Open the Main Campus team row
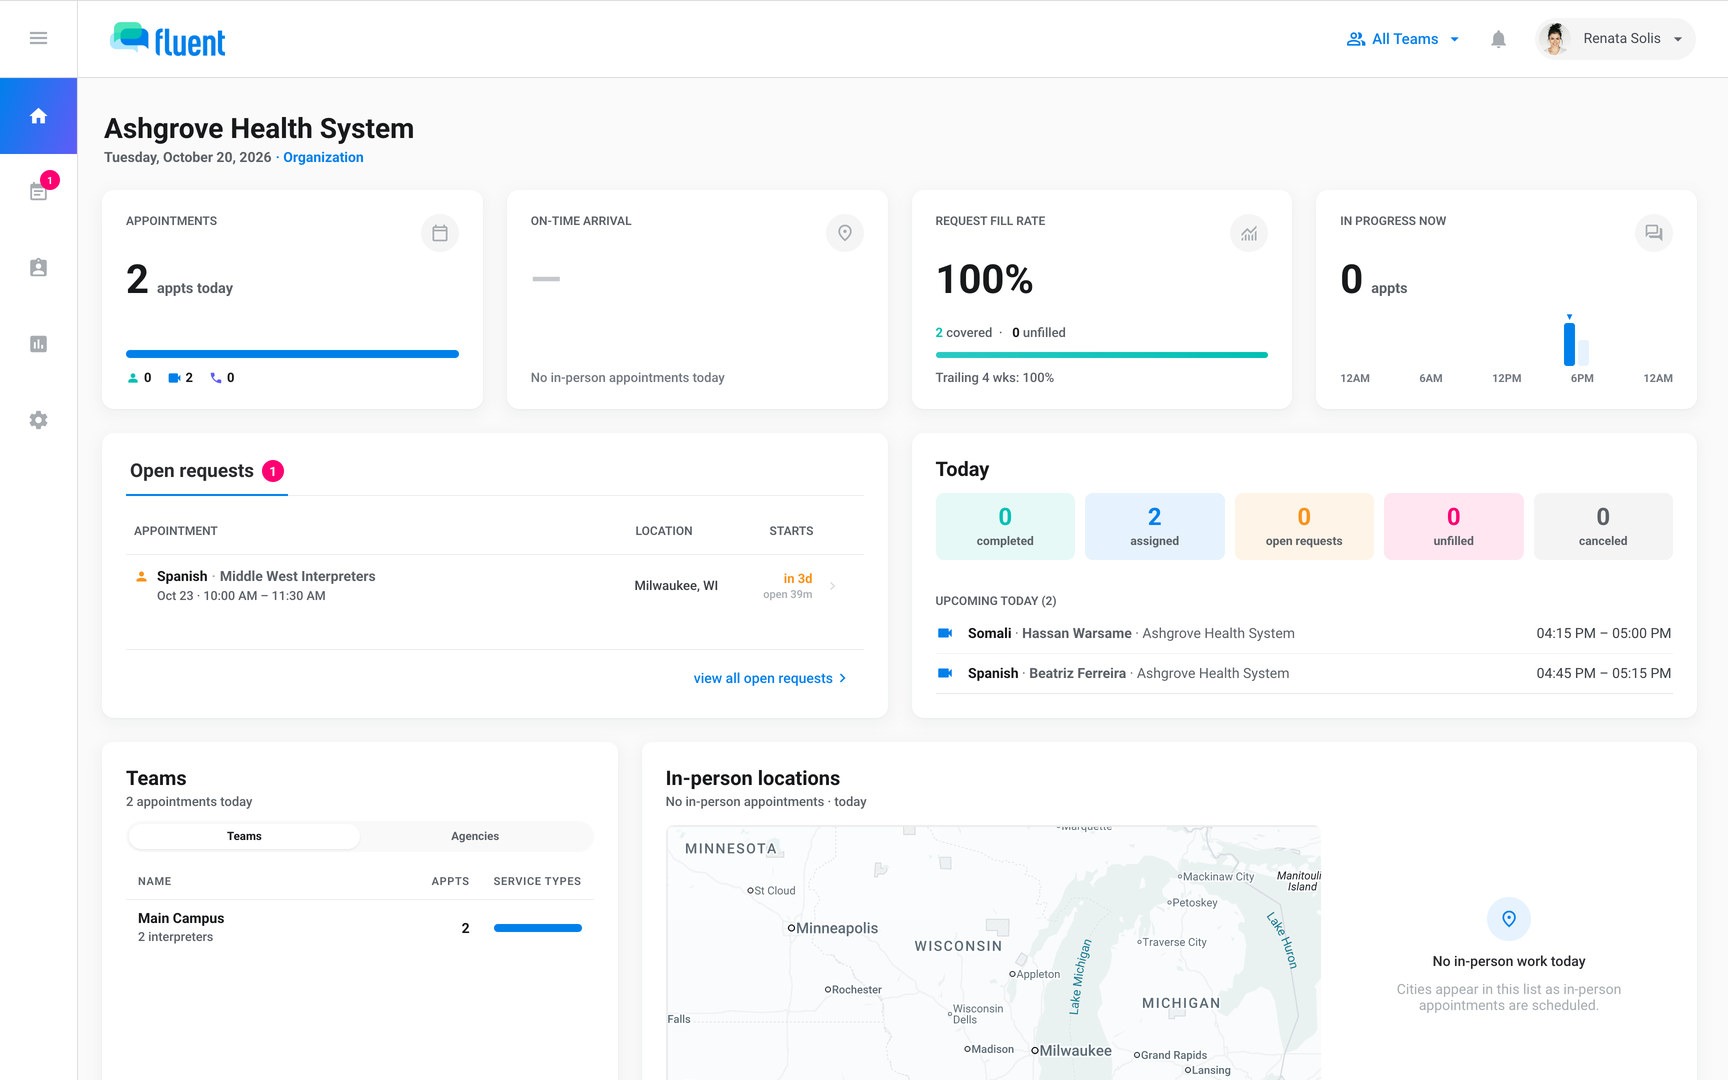The width and height of the screenshot is (1728, 1080). [360, 927]
